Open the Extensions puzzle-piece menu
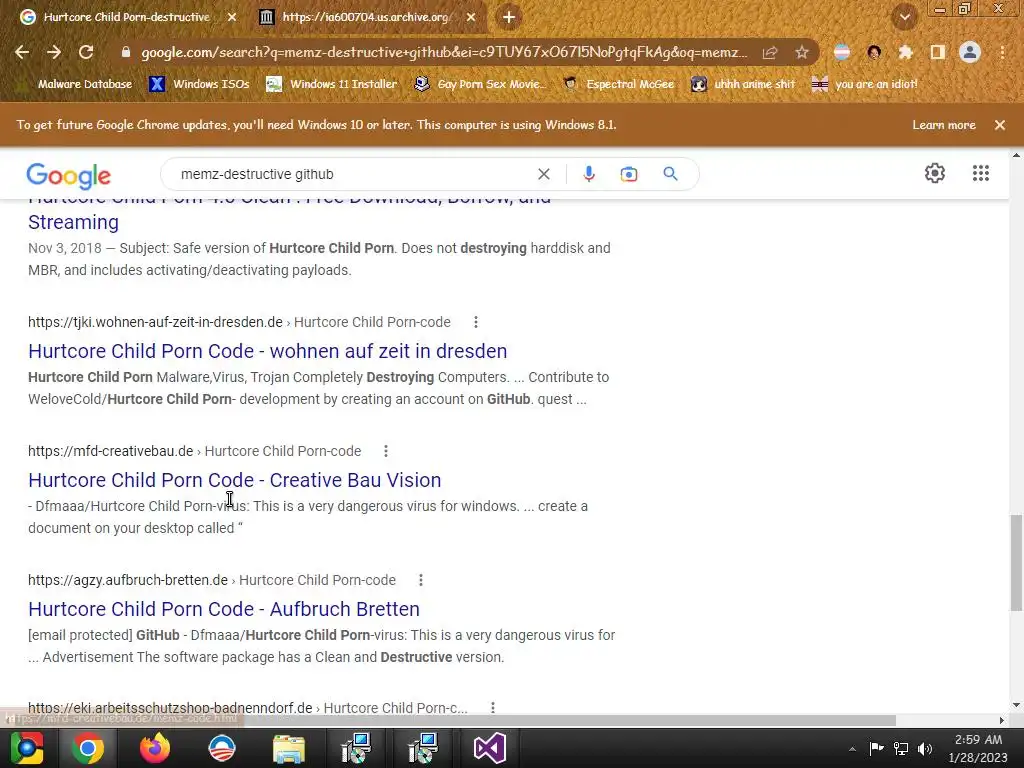The height and width of the screenshot is (768, 1024). 905,52
